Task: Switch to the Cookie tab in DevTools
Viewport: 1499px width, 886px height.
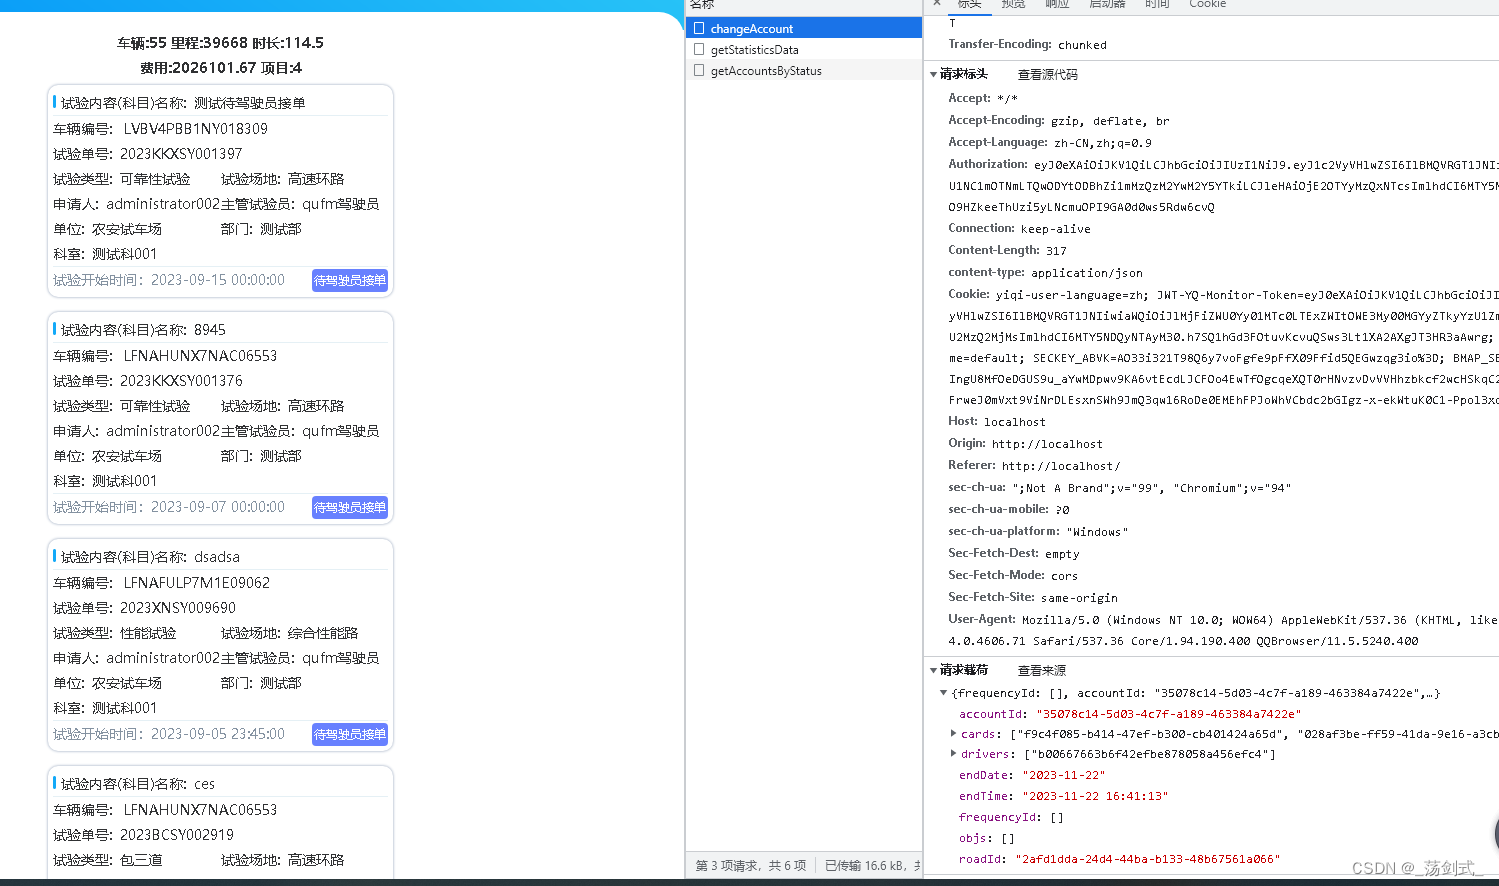Action: click(1207, 4)
